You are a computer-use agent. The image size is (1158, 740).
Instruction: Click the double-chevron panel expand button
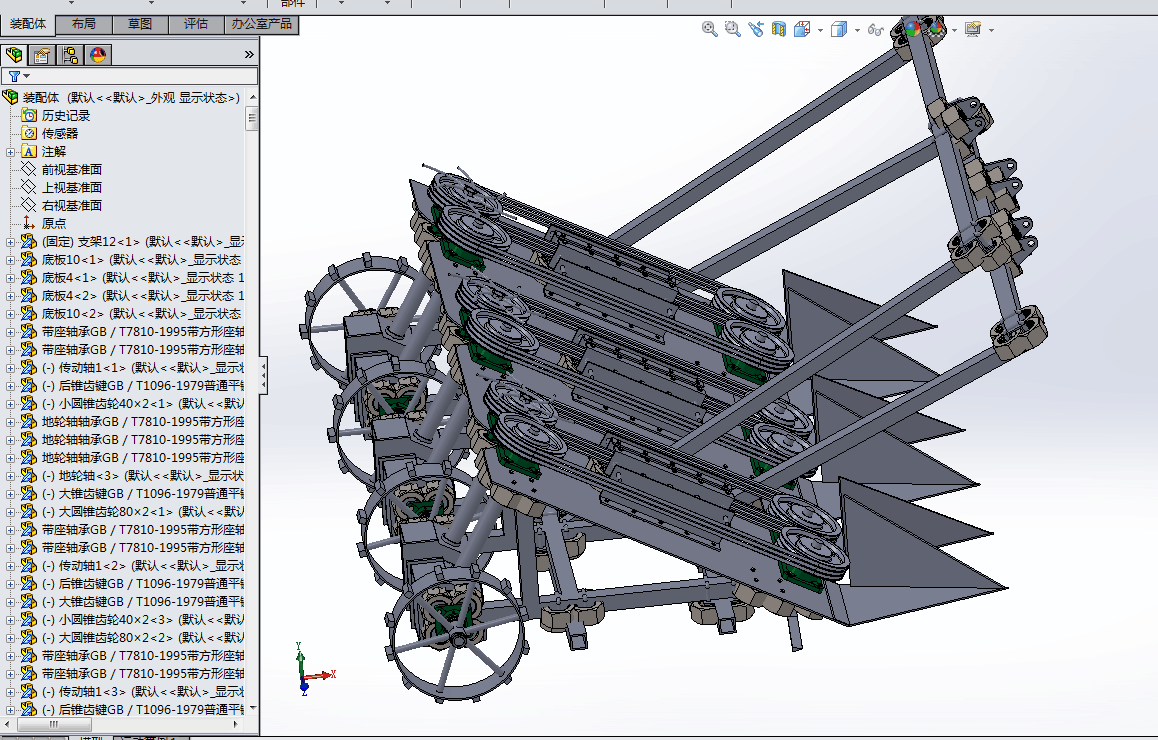click(249, 55)
